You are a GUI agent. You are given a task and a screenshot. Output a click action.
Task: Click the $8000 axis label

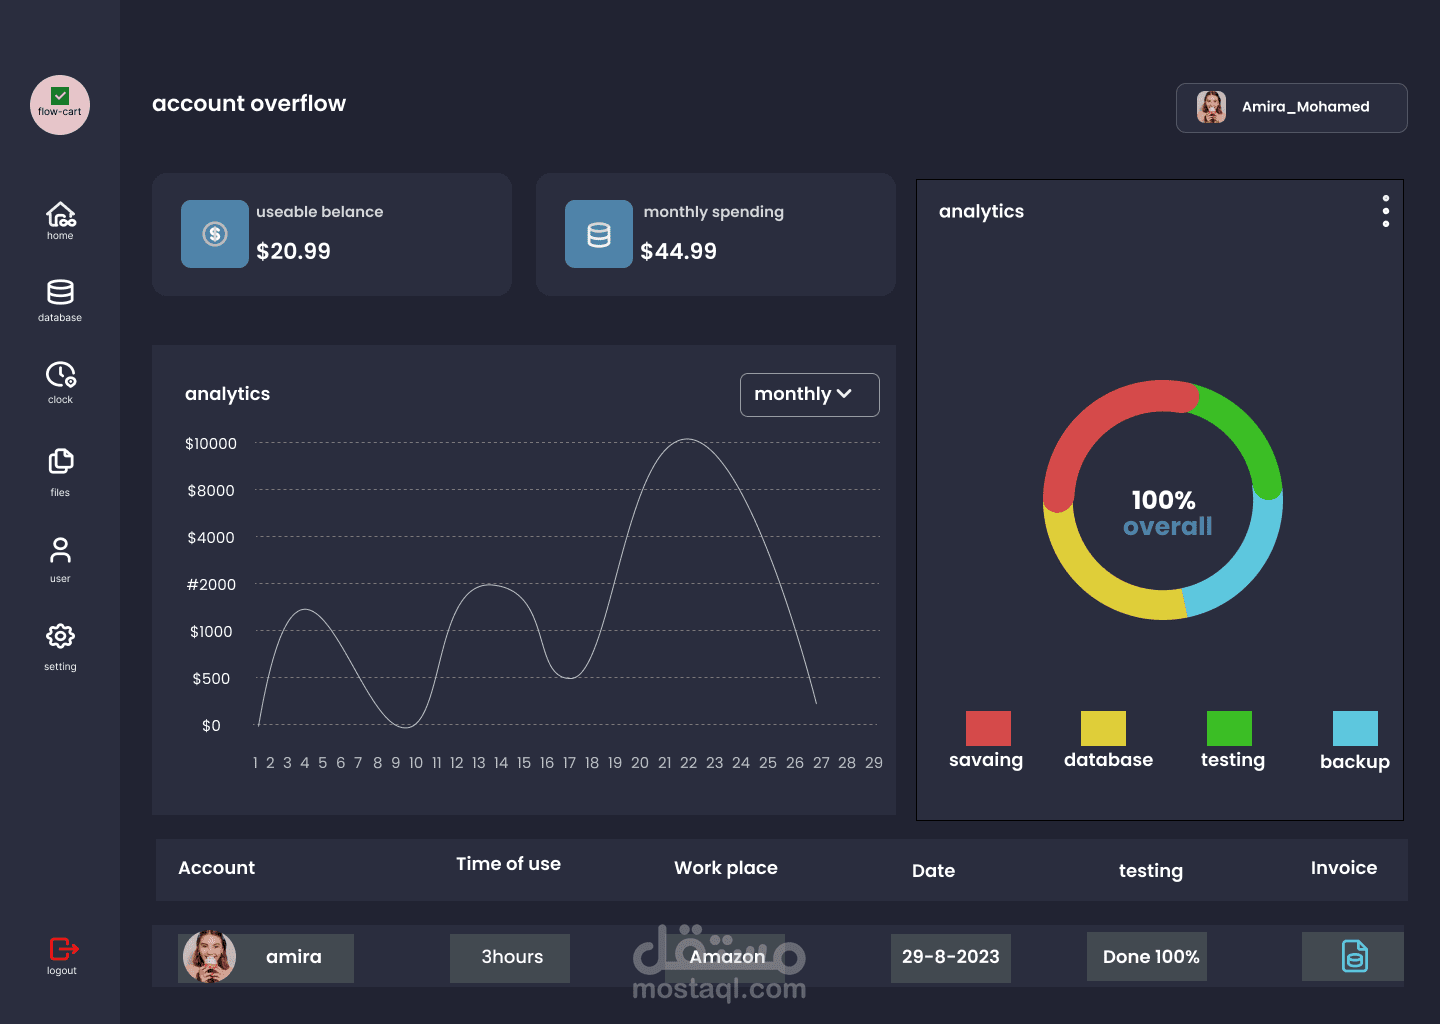[x=211, y=491]
